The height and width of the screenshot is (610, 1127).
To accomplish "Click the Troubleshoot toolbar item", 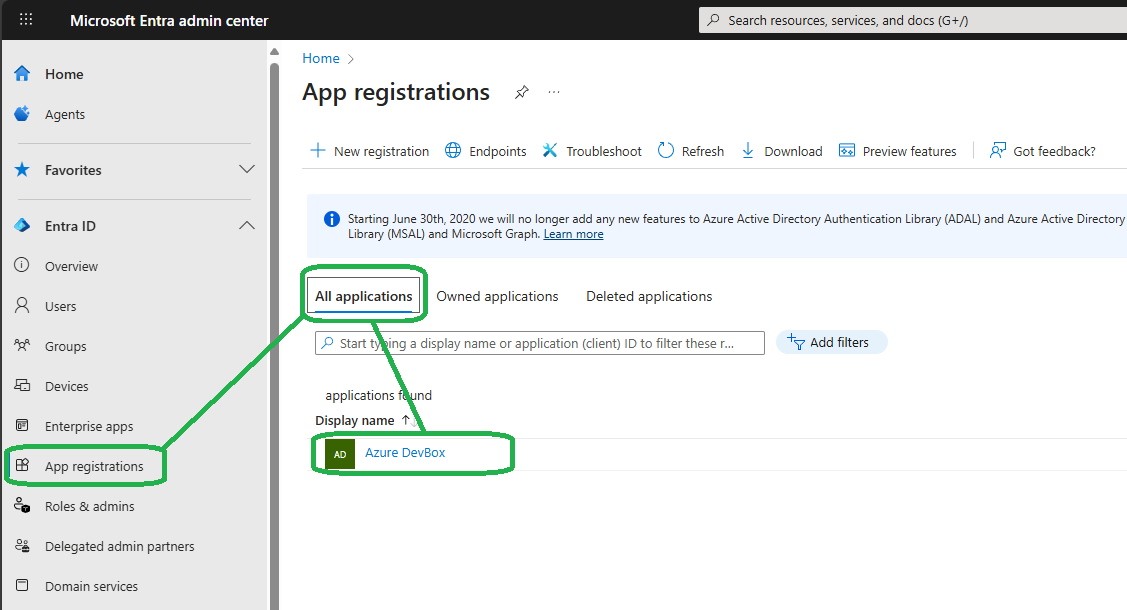I will (592, 151).
